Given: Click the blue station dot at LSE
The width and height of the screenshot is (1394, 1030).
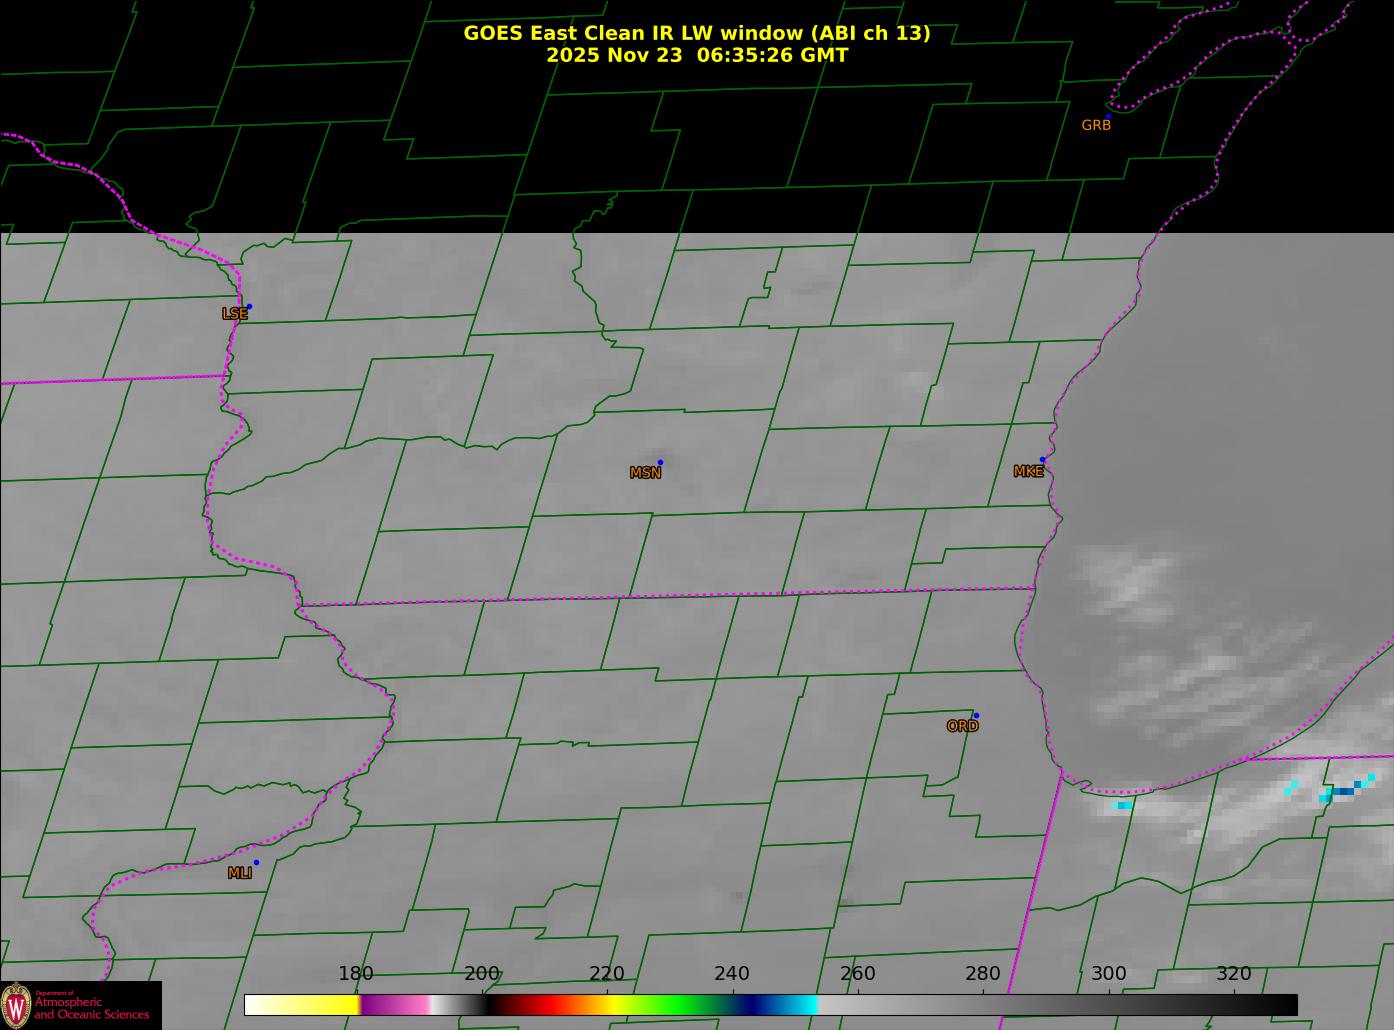Looking at the screenshot, I should [249, 306].
